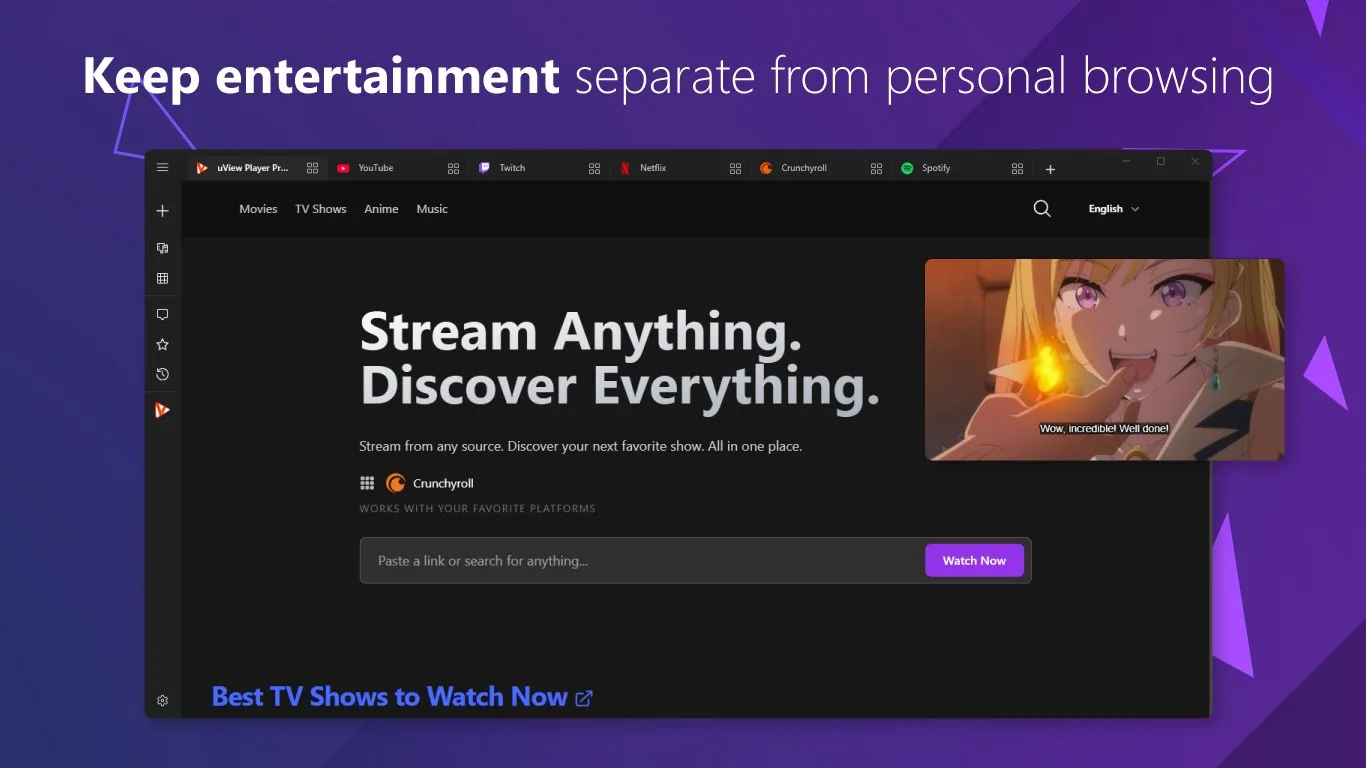Click layout icon on the Twitch tab
The height and width of the screenshot is (768, 1366).
[595, 168]
